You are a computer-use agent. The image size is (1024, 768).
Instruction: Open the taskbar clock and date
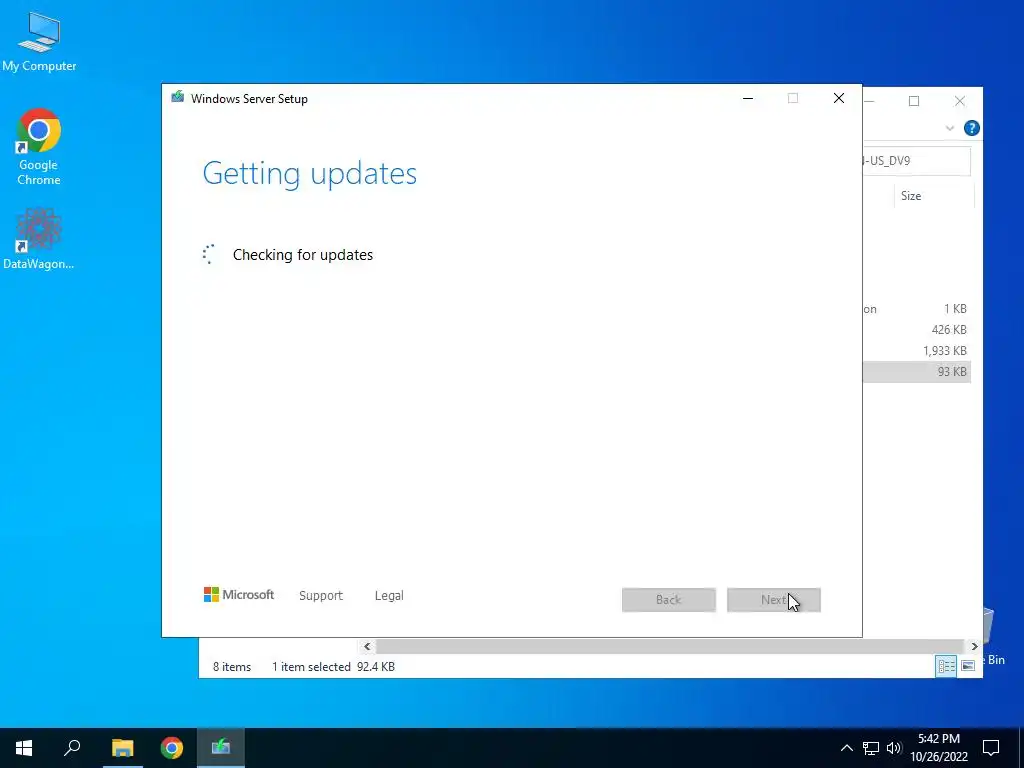tap(939, 748)
